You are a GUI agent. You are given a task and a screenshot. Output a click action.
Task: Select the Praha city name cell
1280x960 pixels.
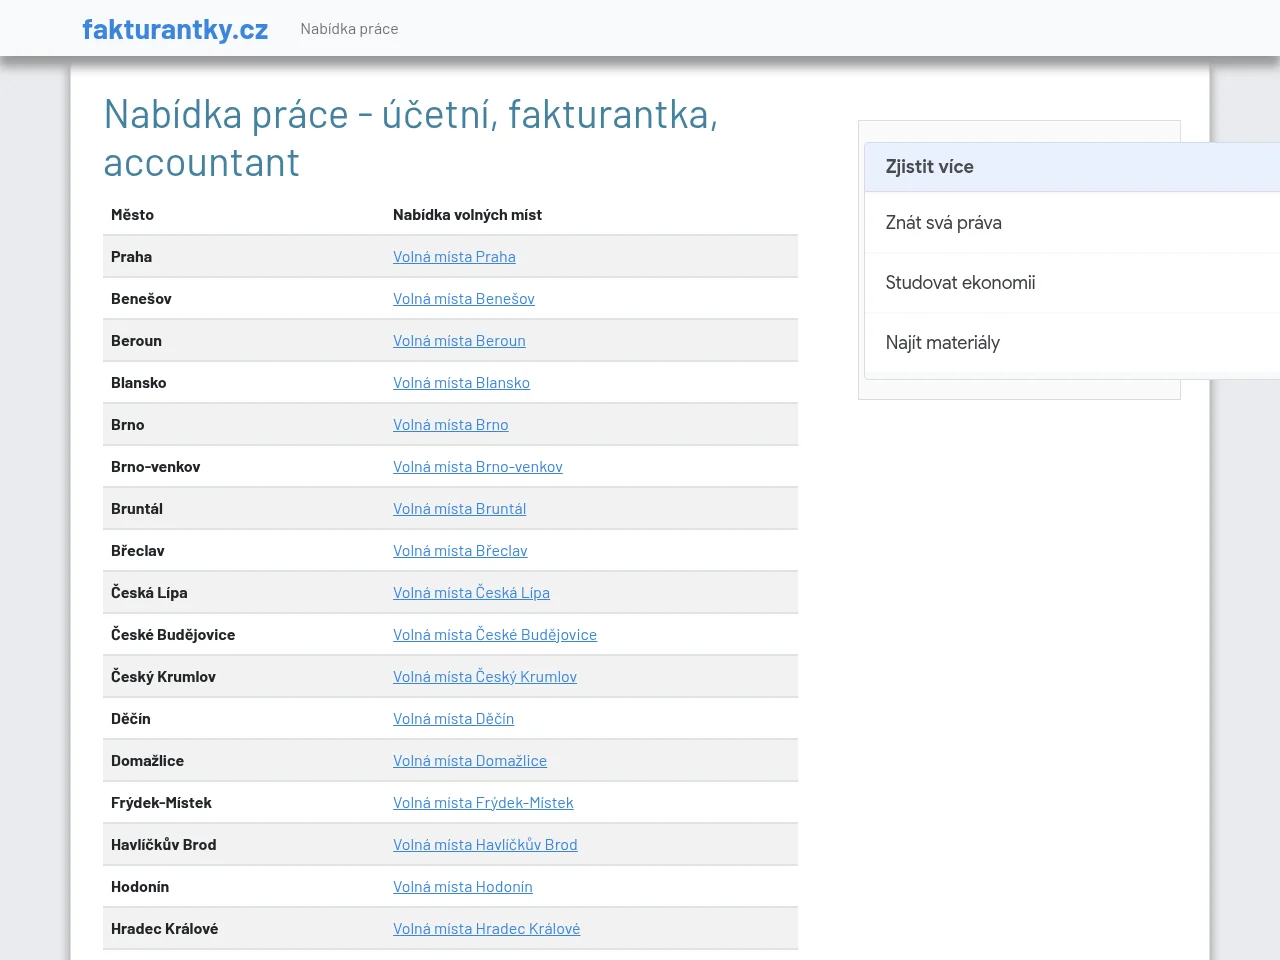pos(244,257)
